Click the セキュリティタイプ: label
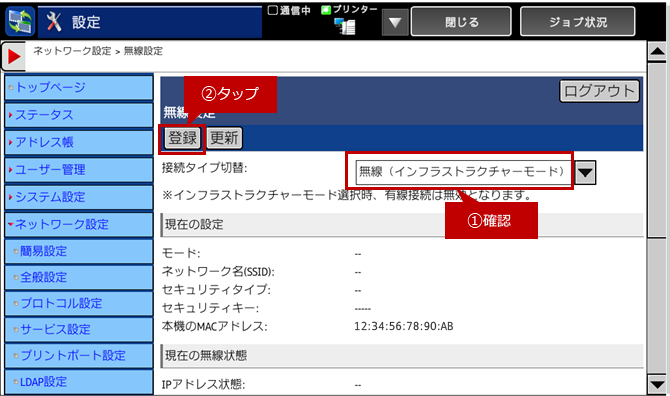 (216, 290)
